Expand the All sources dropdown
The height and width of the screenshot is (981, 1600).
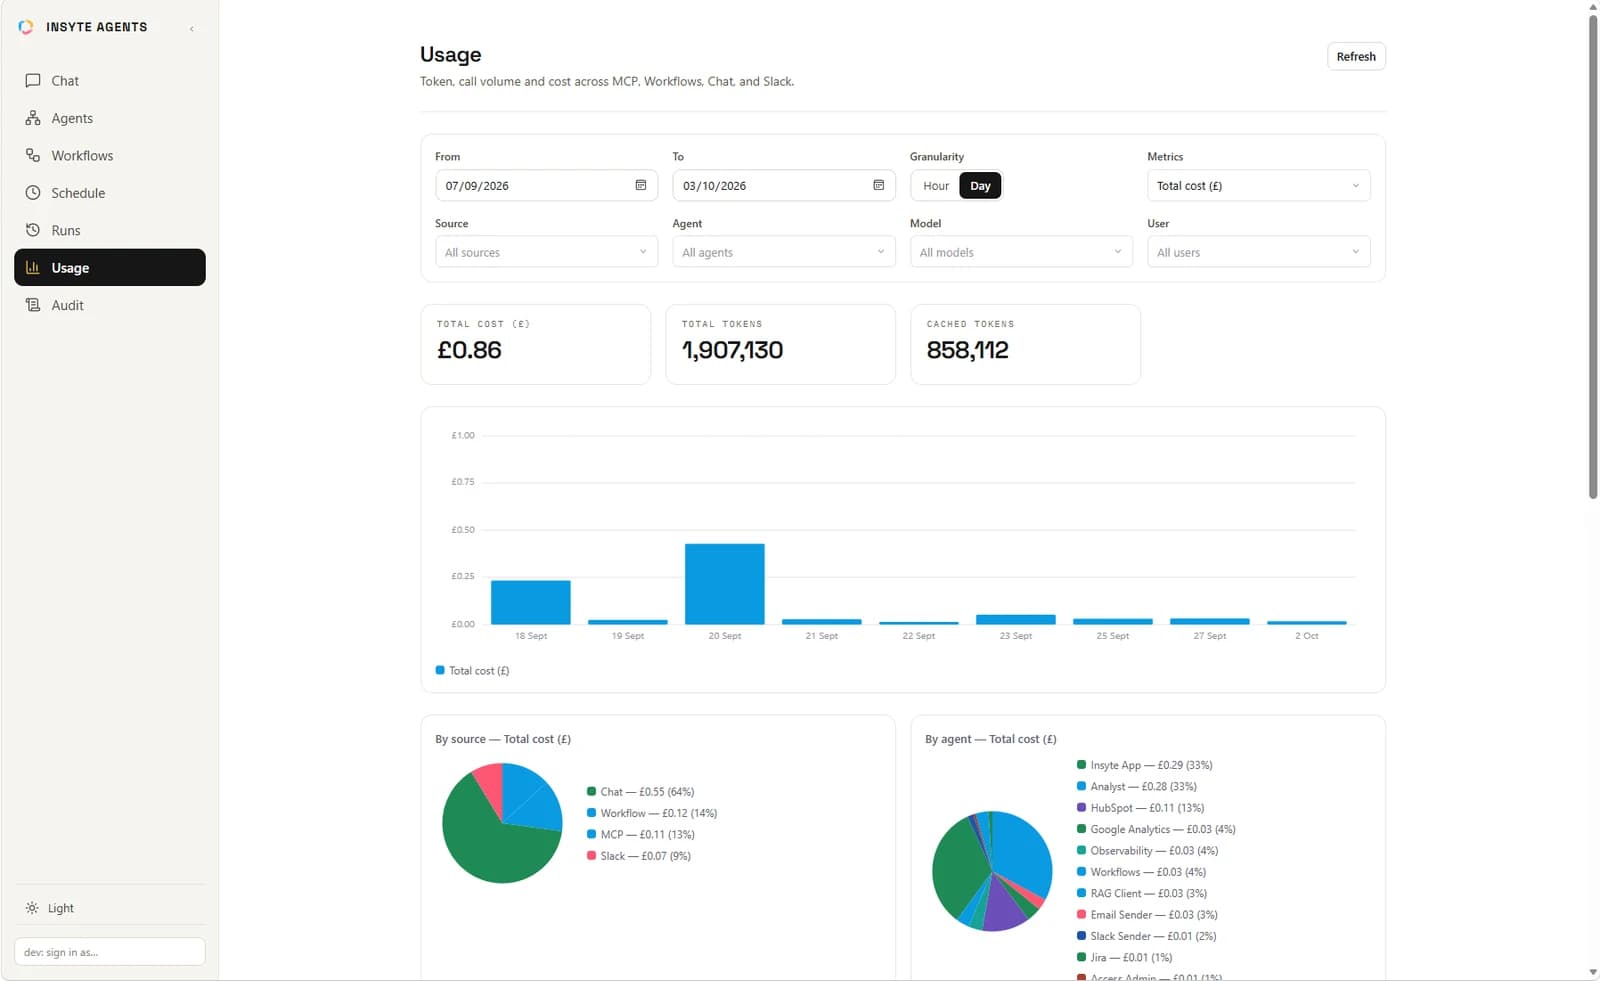pos(546,252)
